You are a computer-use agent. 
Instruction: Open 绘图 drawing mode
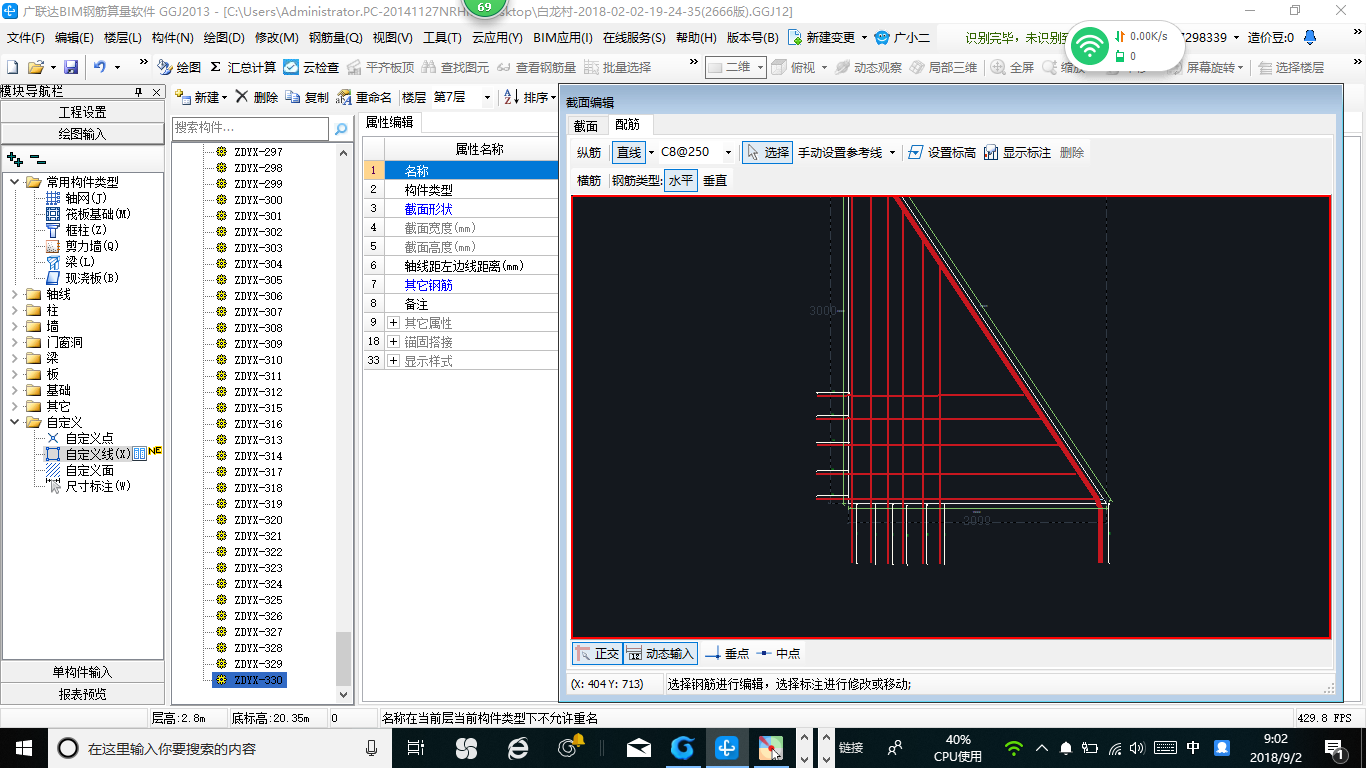coord(179,67)
